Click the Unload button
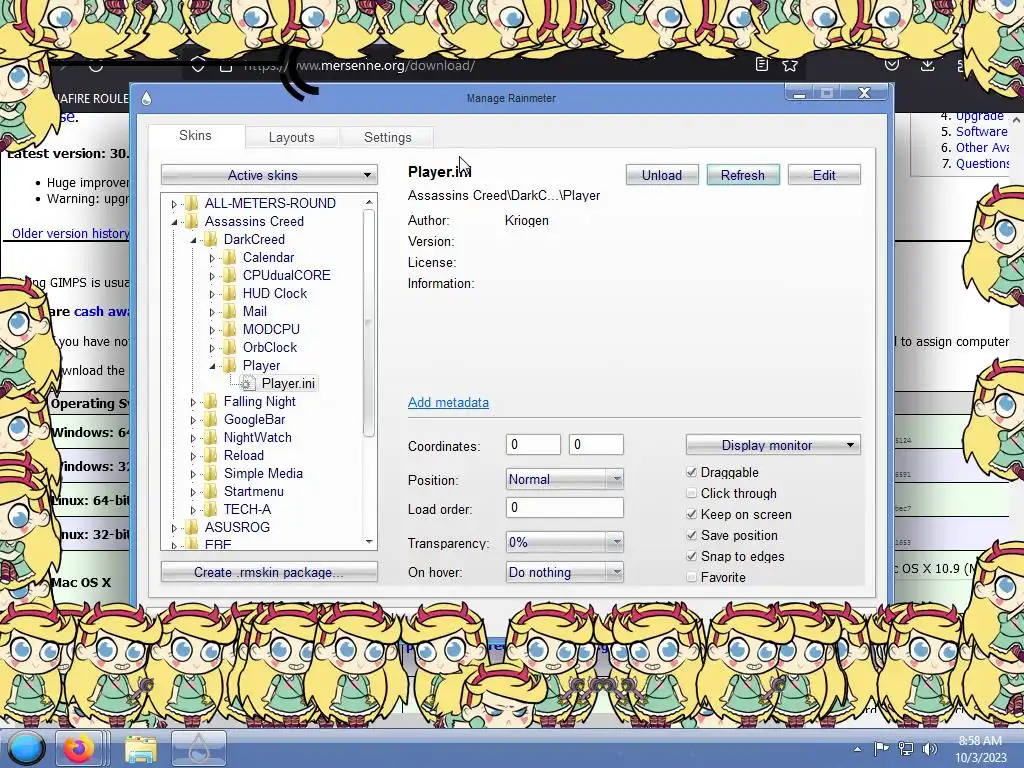This screenshot has width=1024, height=768. [x=662, y=175]
